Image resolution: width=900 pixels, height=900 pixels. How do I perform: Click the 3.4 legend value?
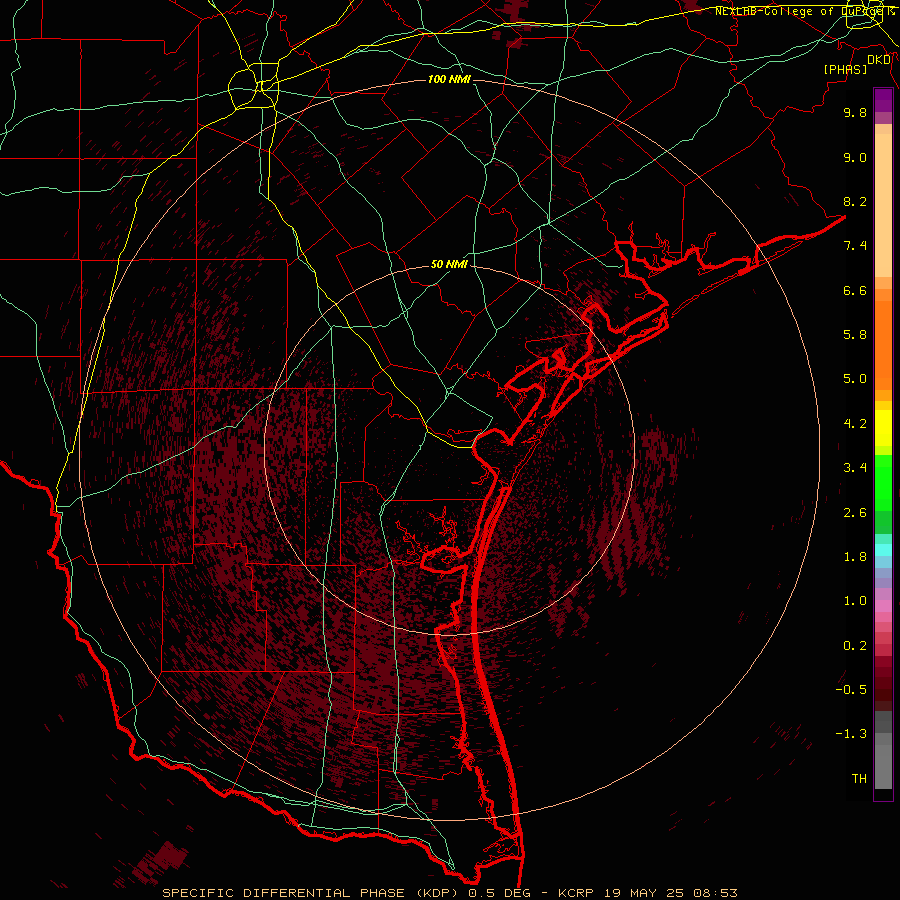pos(855,468)
